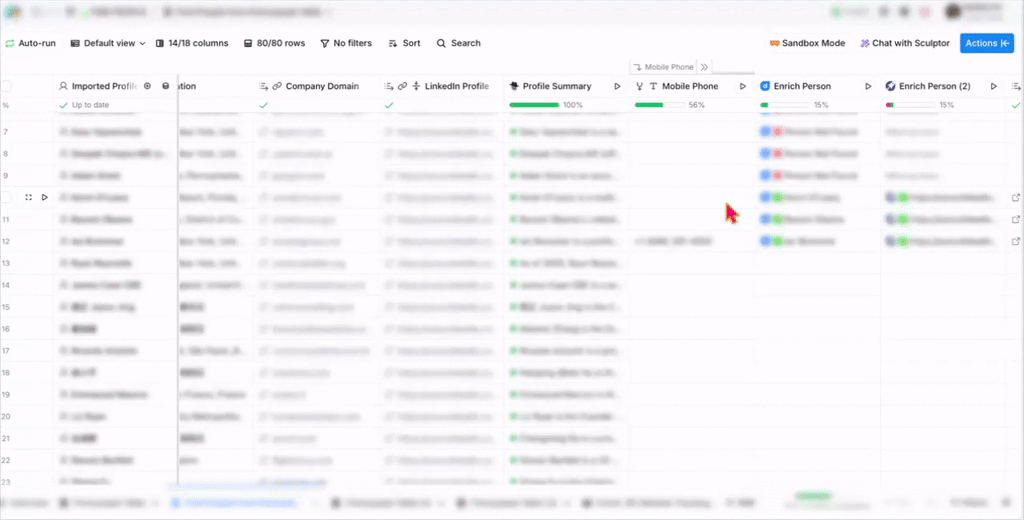Click the globe logo in the Enrich Person (2) header
The height and width of the screenshot is (520, 1024).
[x=890, y=86]
